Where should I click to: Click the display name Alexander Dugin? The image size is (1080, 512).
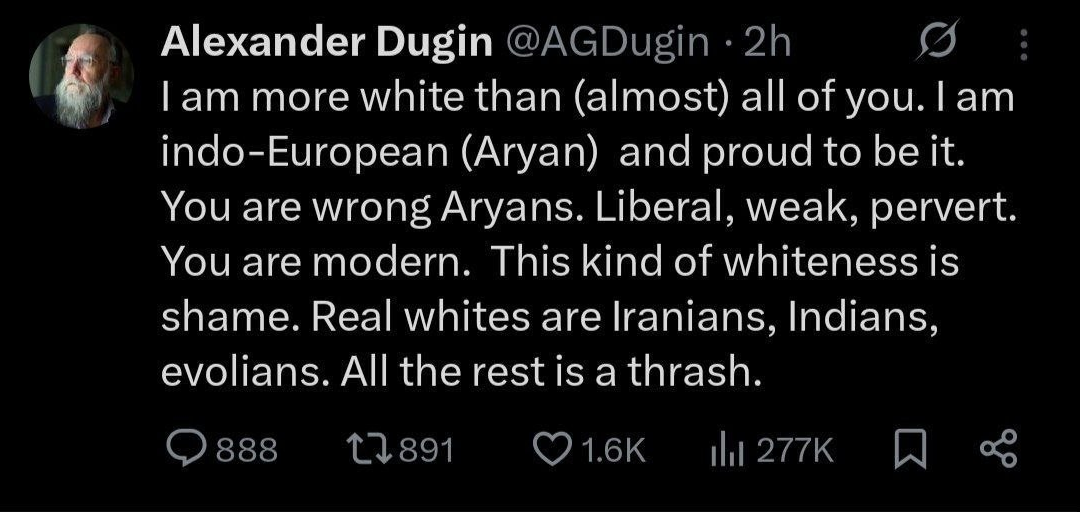point(326,44)
